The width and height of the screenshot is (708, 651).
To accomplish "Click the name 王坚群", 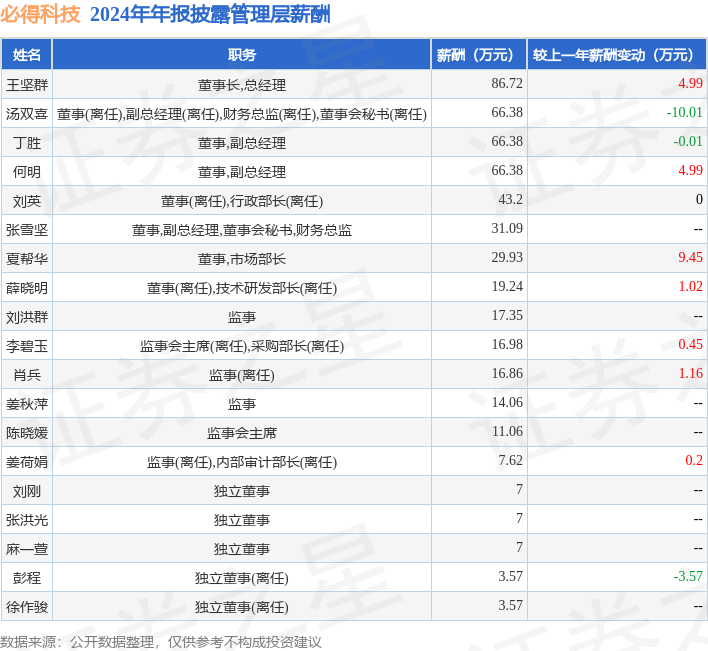I will coord(27,85).
